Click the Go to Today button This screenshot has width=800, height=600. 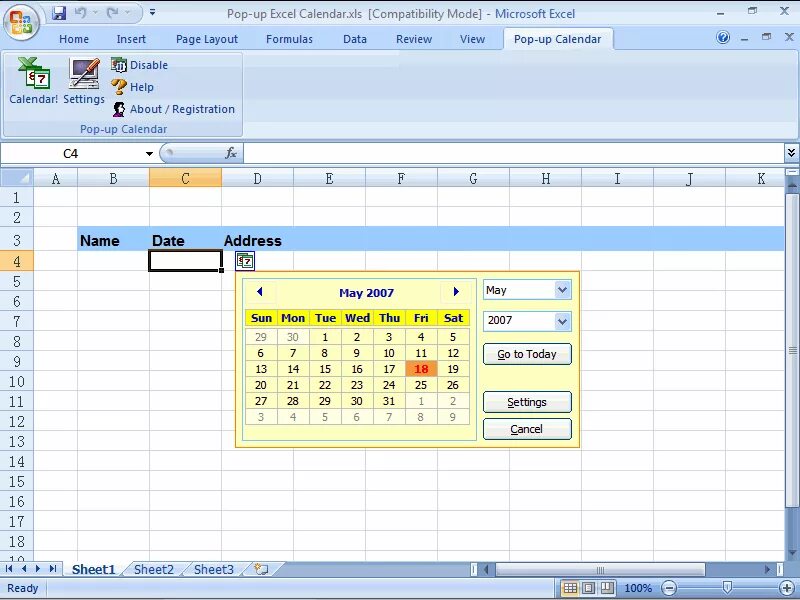point(527,354)
